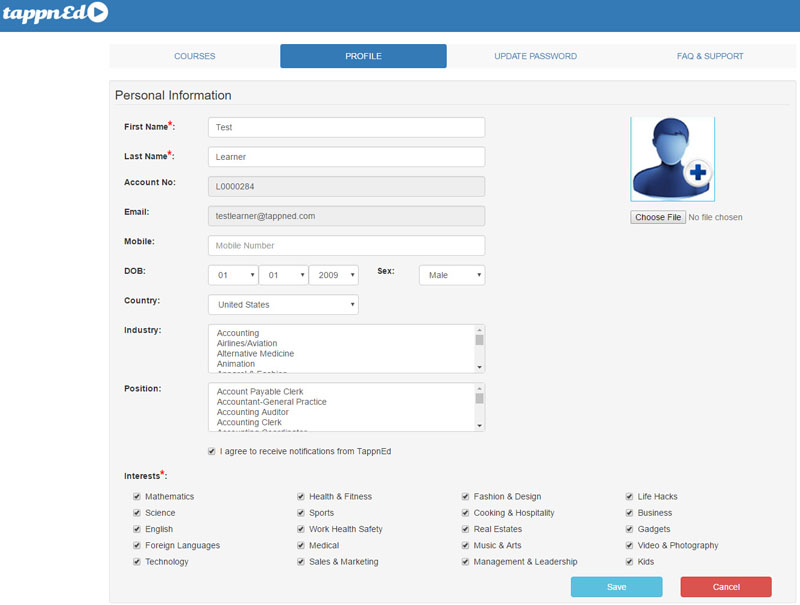Click the Save button
This screenshot has height=605, width=800.
click(x=616, y=587)
